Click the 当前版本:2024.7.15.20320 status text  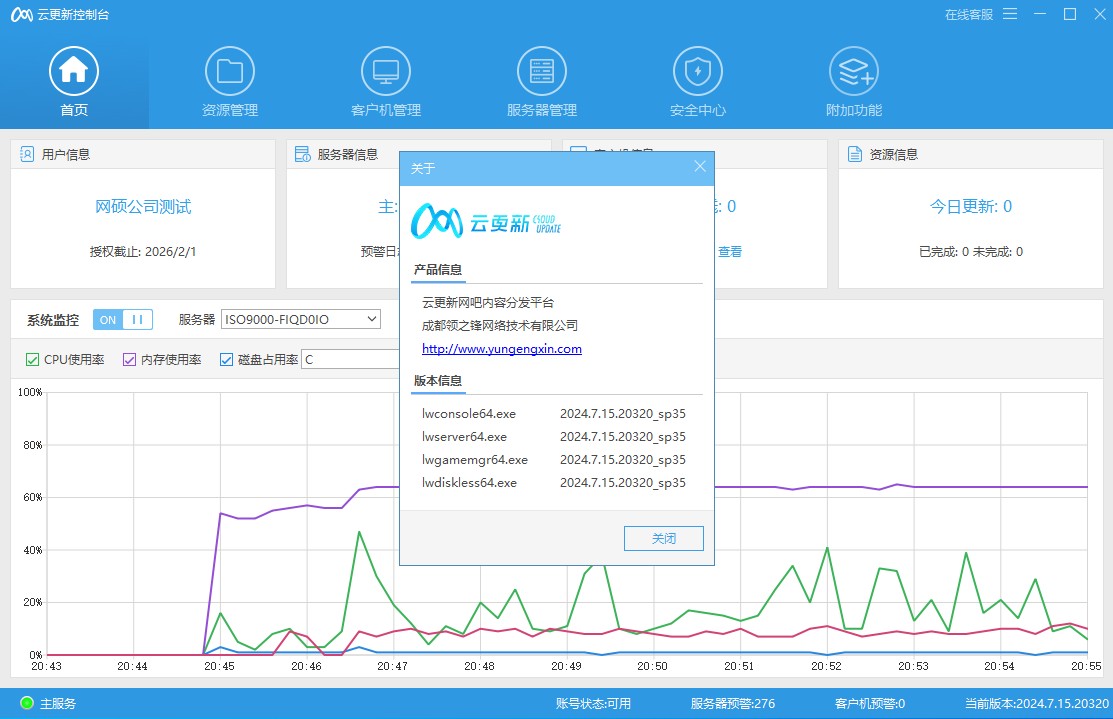1037,703
